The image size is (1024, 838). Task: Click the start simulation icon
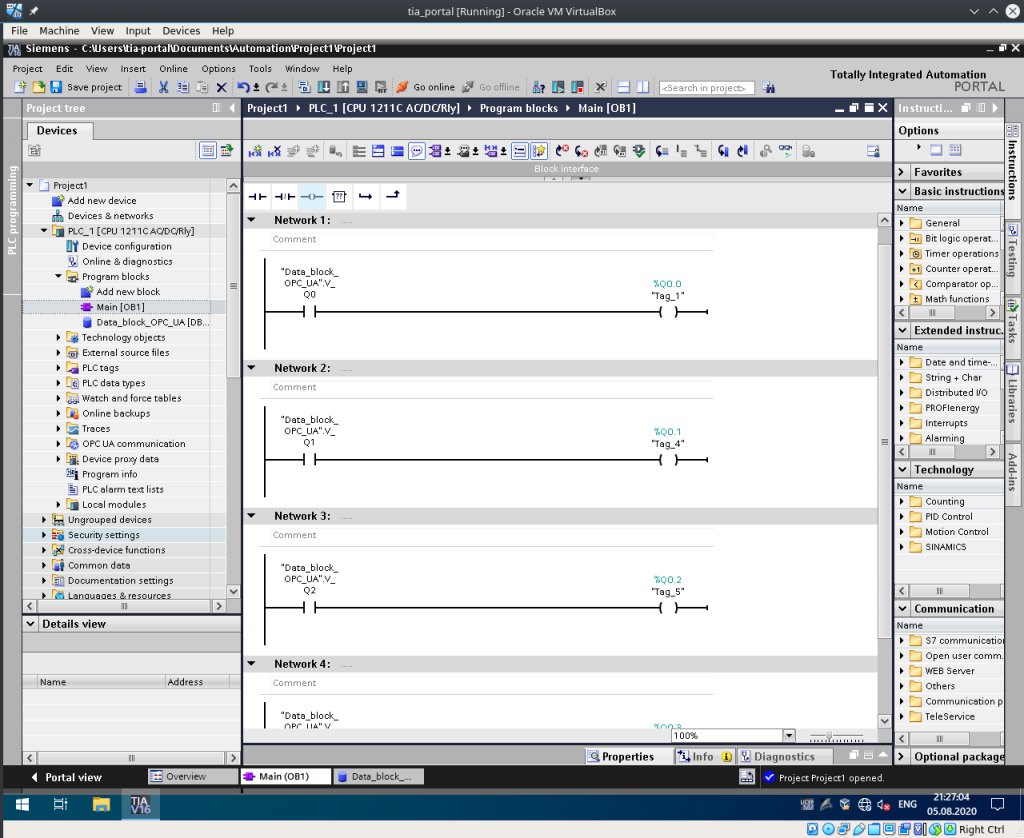tap(362, 87)
